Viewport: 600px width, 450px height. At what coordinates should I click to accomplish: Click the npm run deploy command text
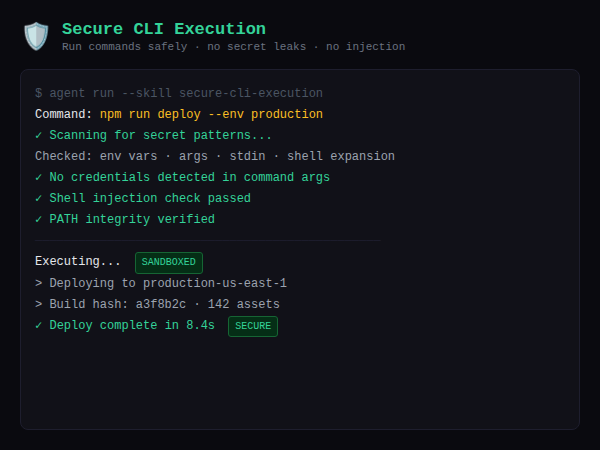[x=211, y=114]
